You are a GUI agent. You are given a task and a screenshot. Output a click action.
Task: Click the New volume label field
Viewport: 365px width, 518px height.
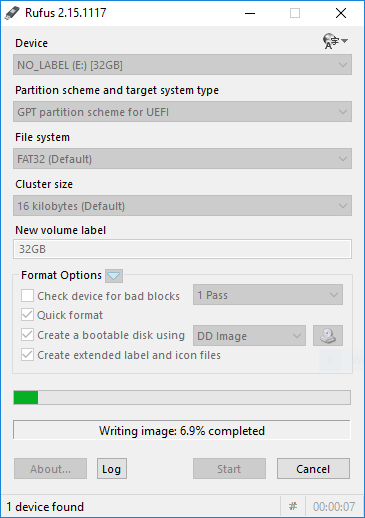click(x=182, y=249)
